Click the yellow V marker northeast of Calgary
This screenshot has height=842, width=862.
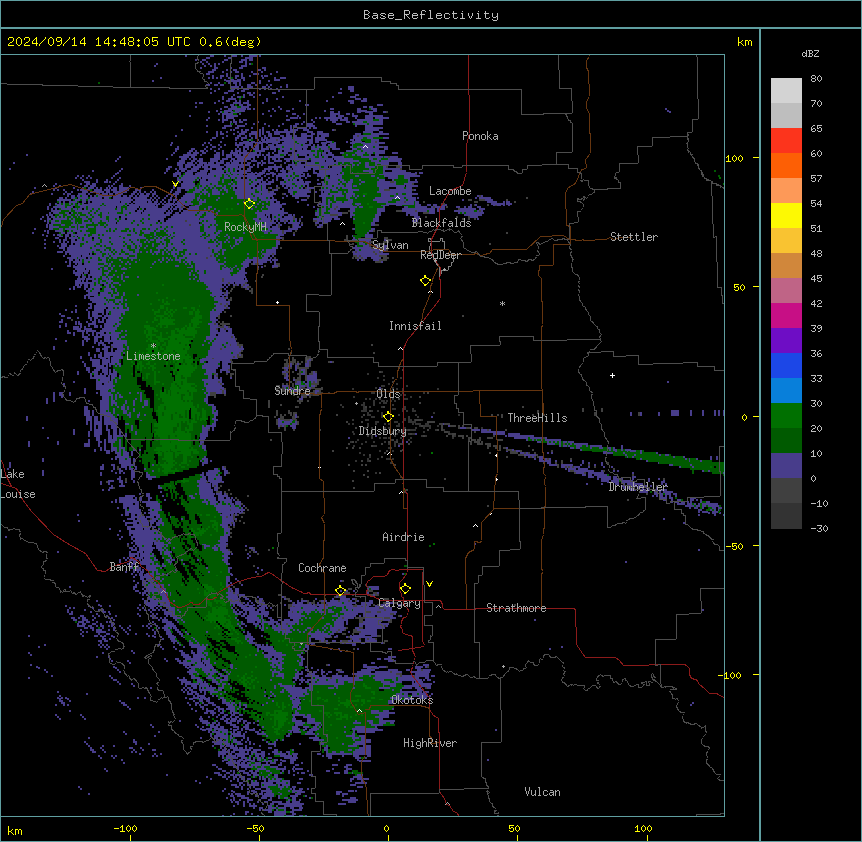(429, 584)
